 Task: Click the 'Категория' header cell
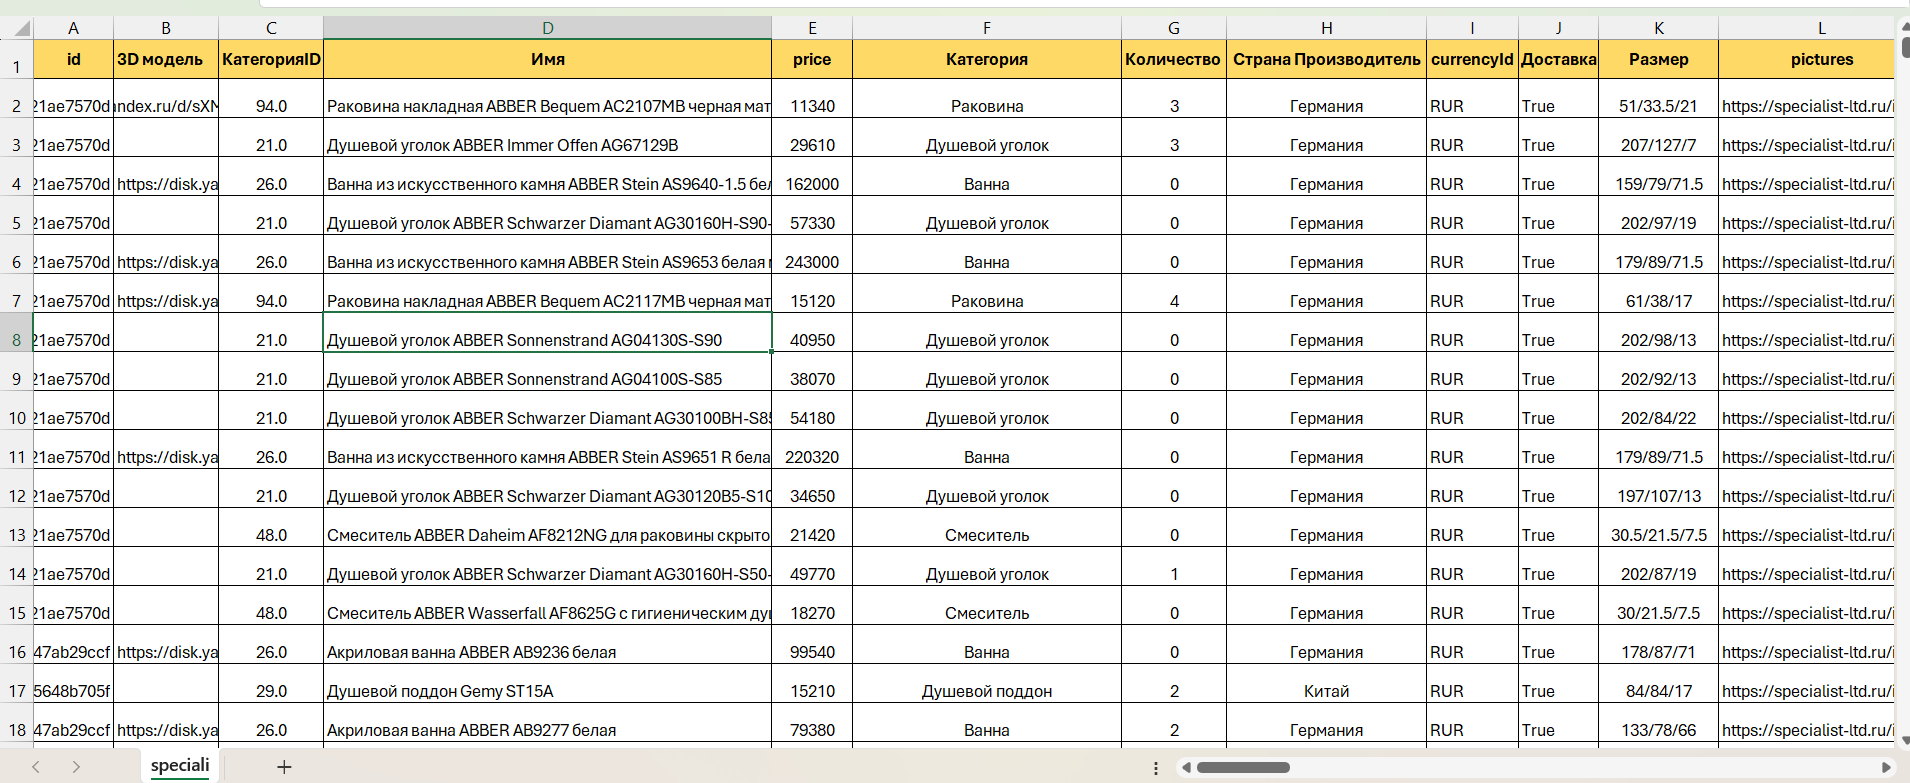coord(987,59)
